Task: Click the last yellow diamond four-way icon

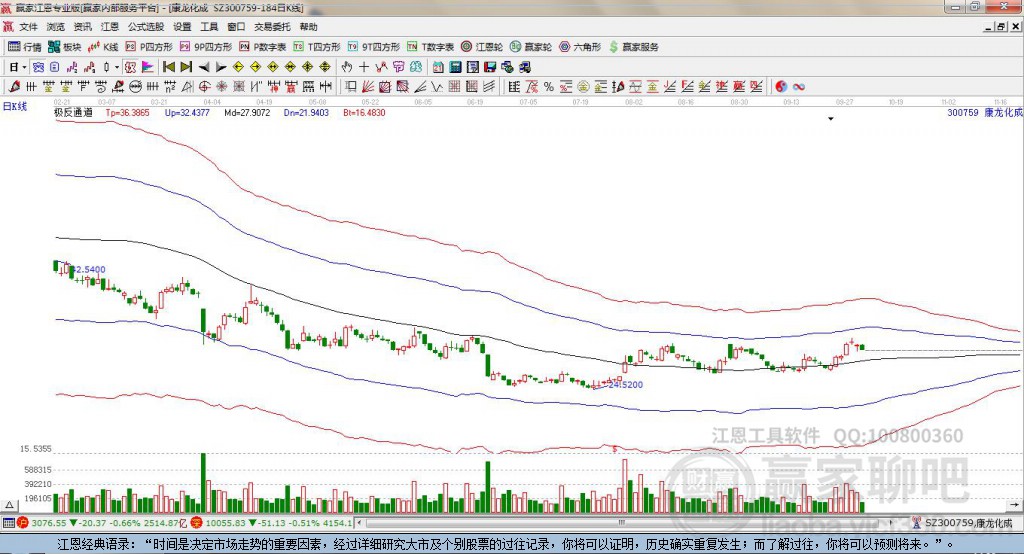Action: coord(325,67)
